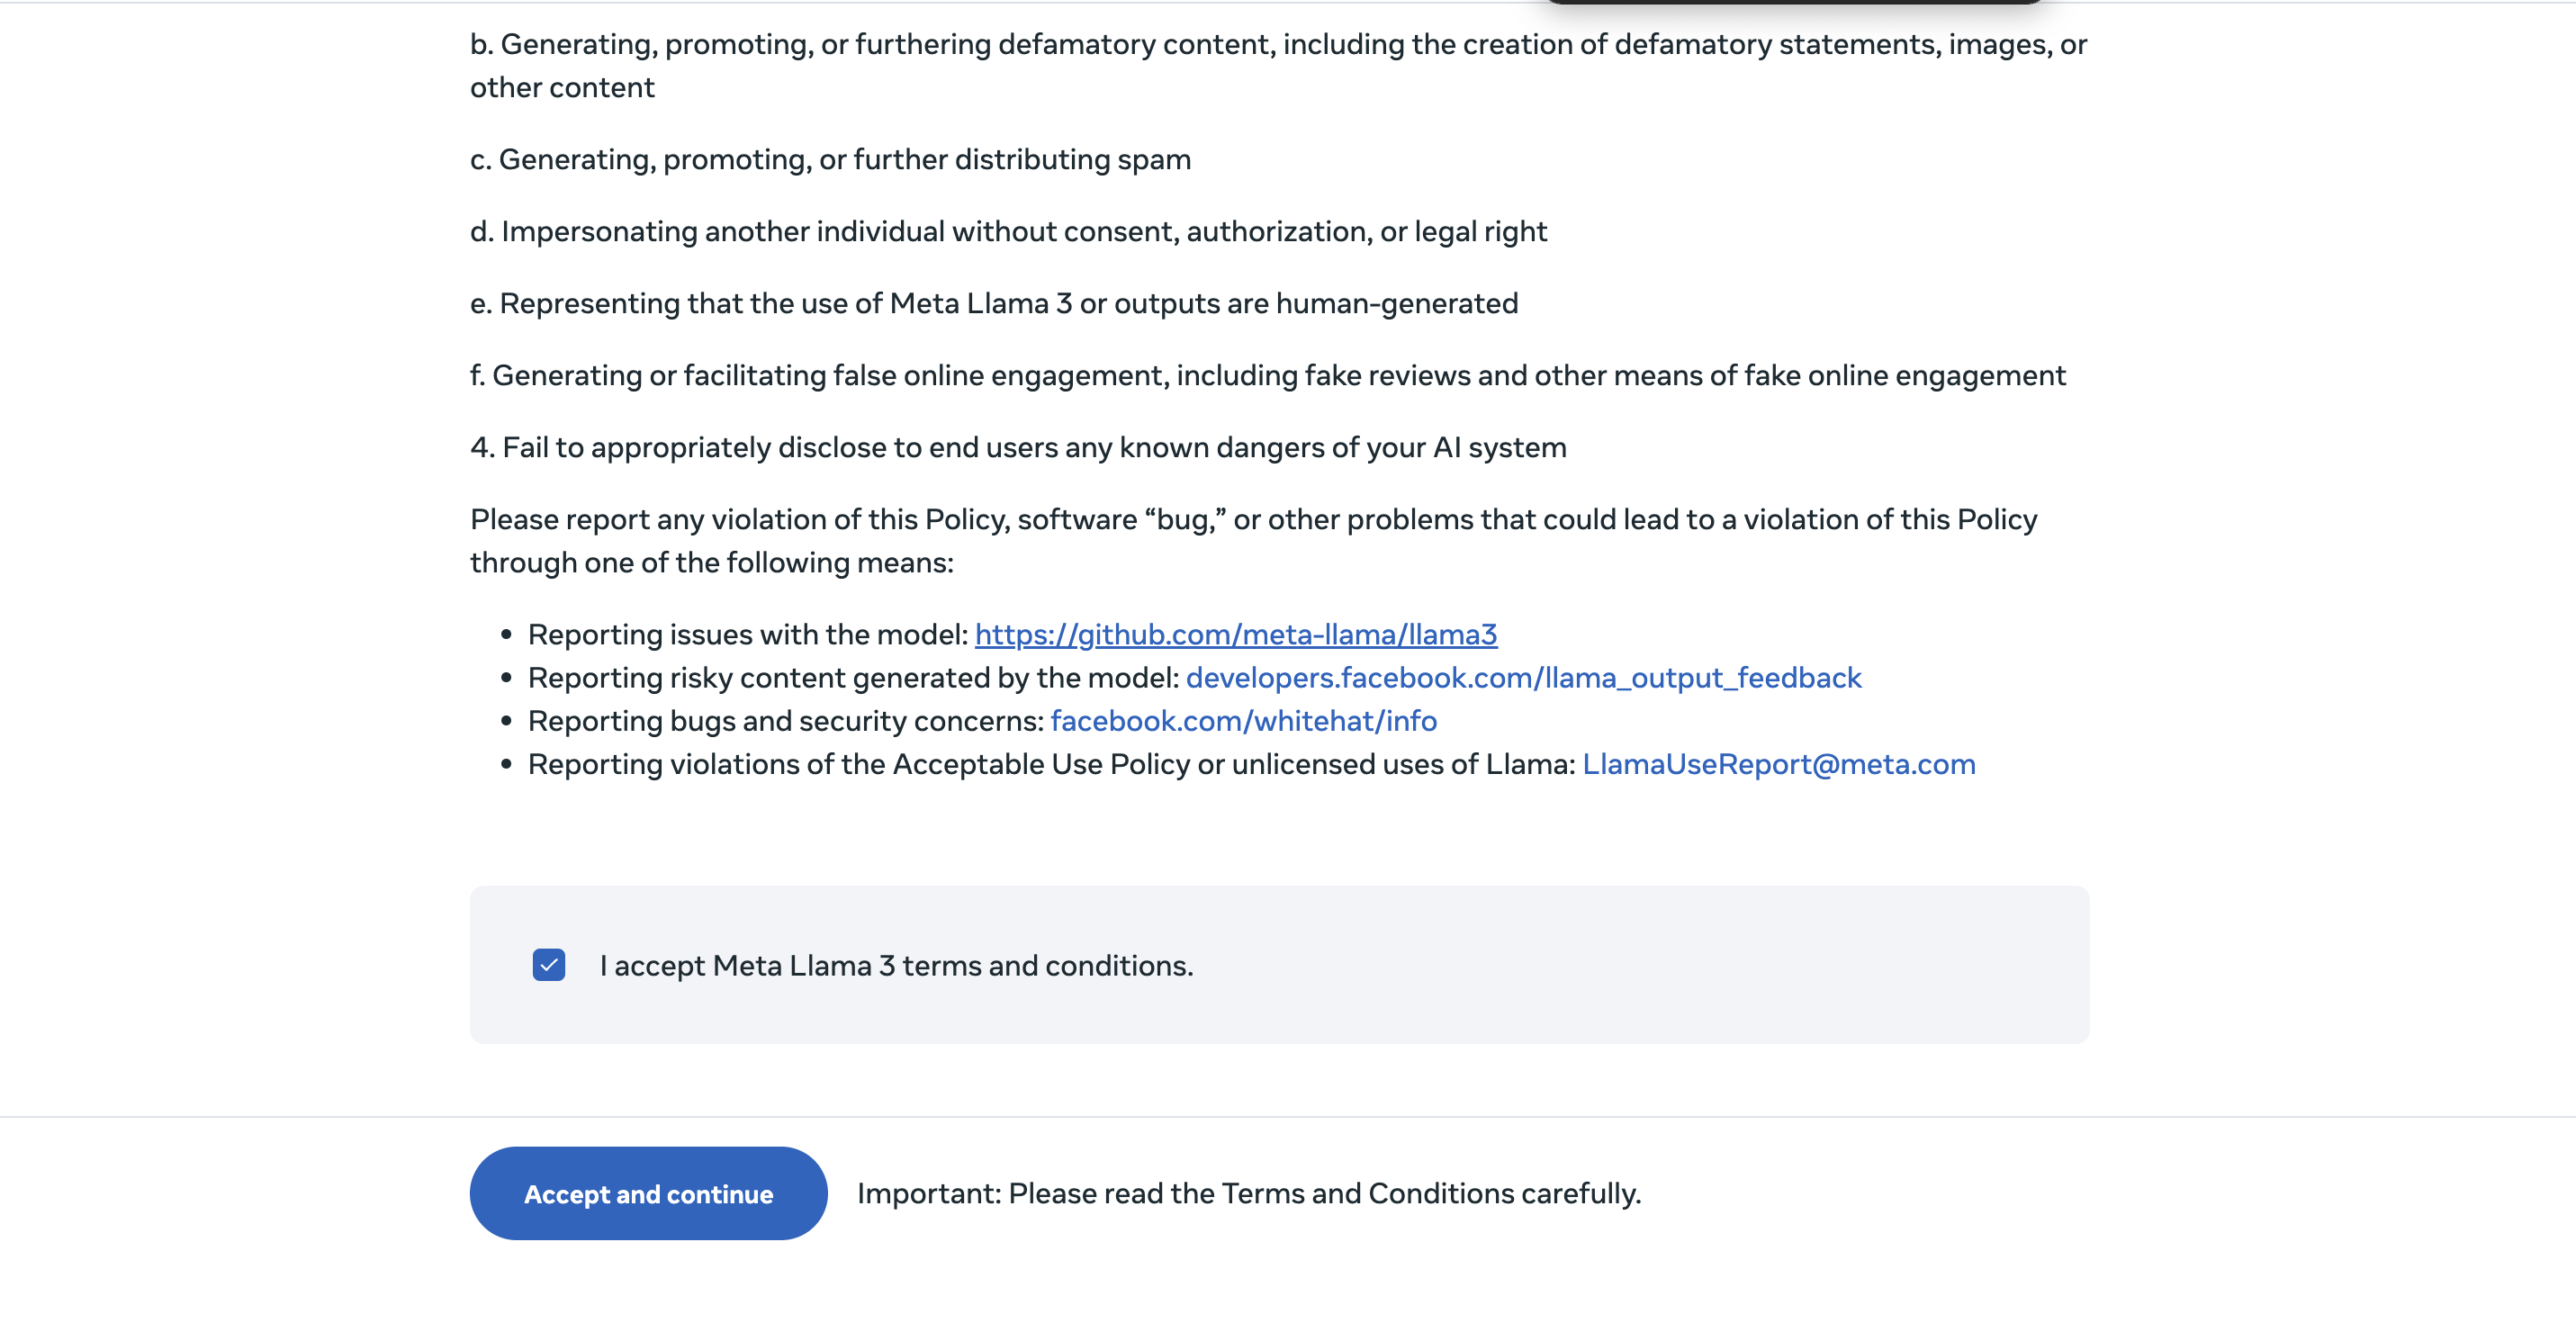Click 'Reporting bugs and security concerns' bullet text

click(786, 720)
